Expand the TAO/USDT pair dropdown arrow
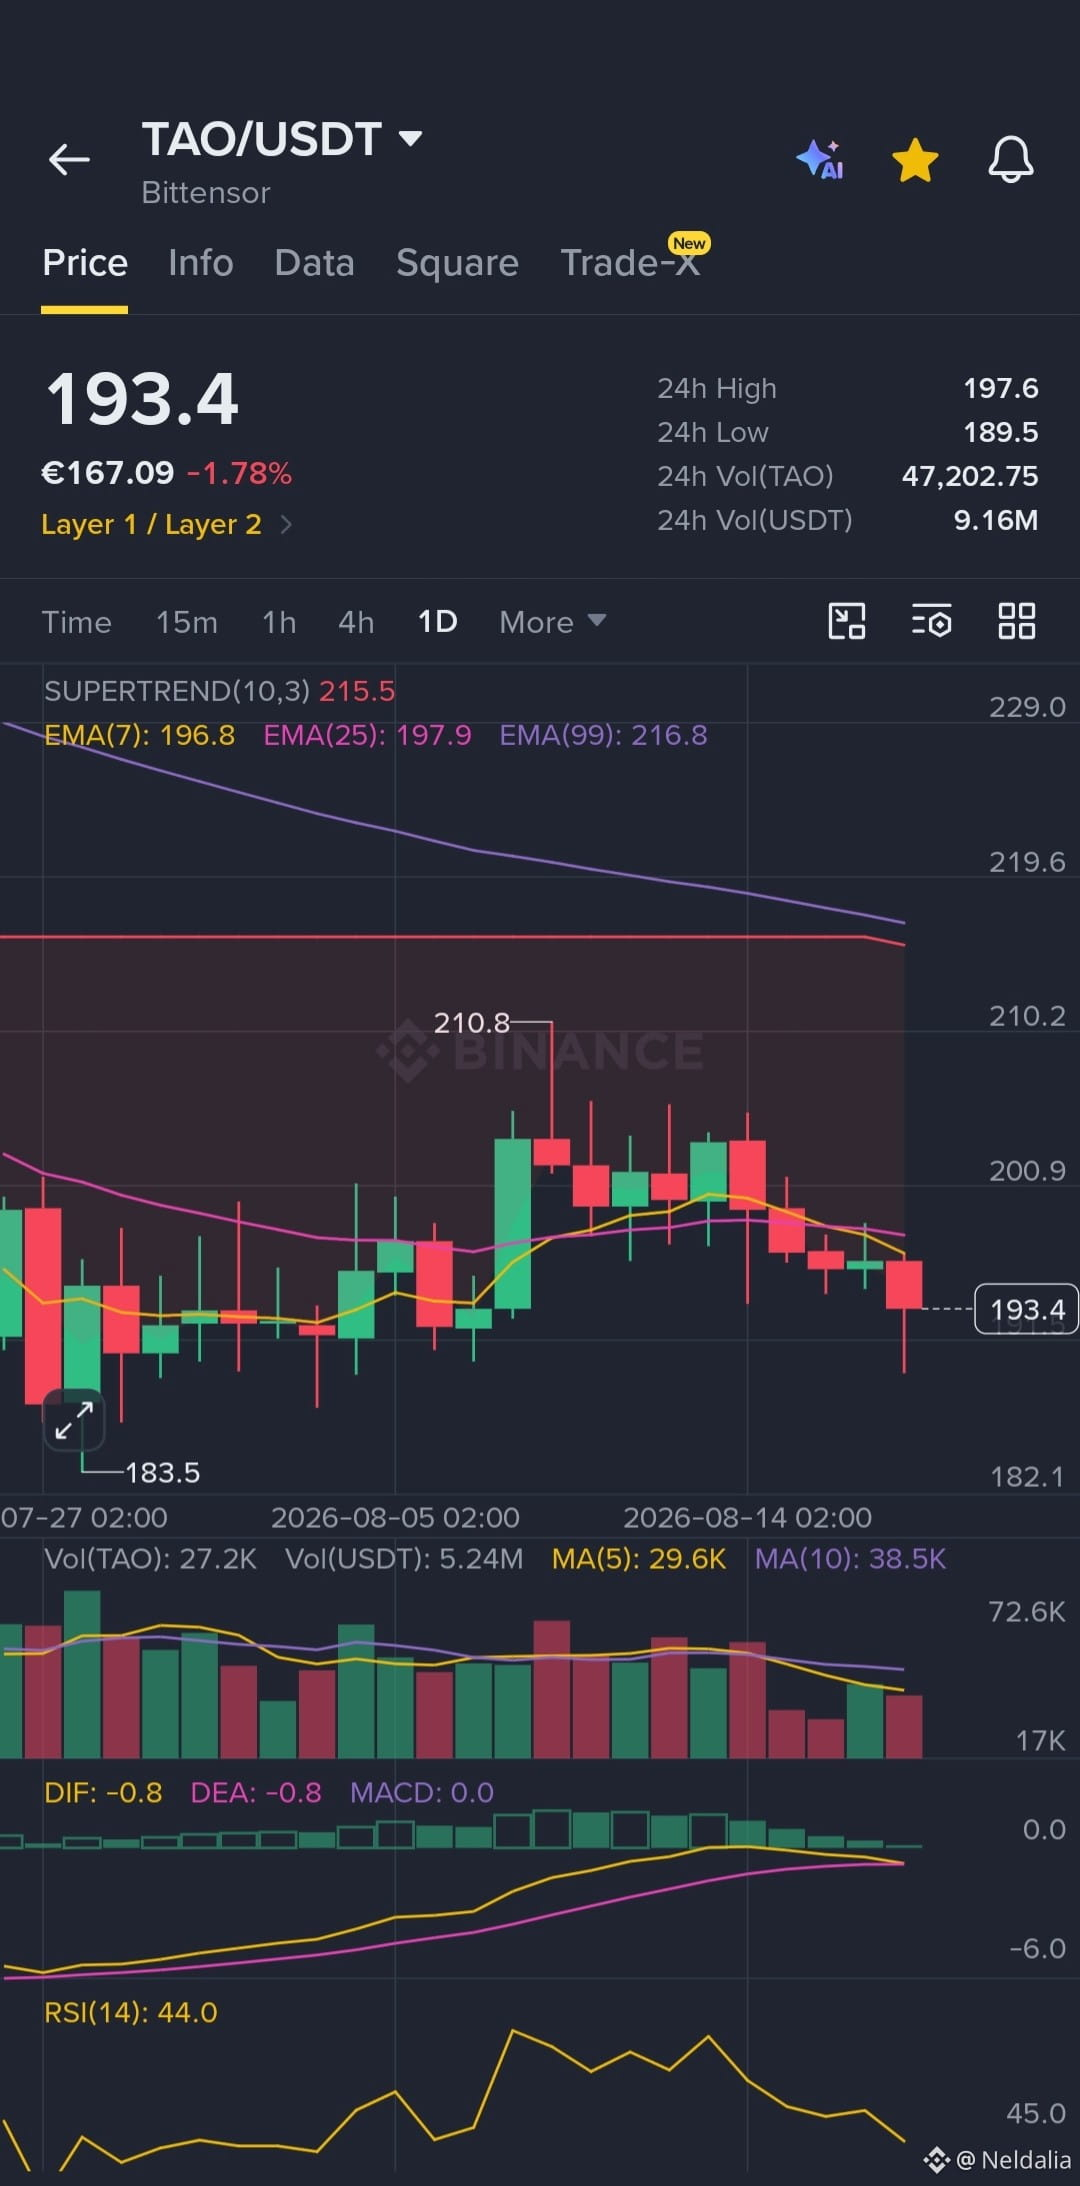Viewport: 1080px width, 2186px height. pyautogui.click(x=410, y=138)
